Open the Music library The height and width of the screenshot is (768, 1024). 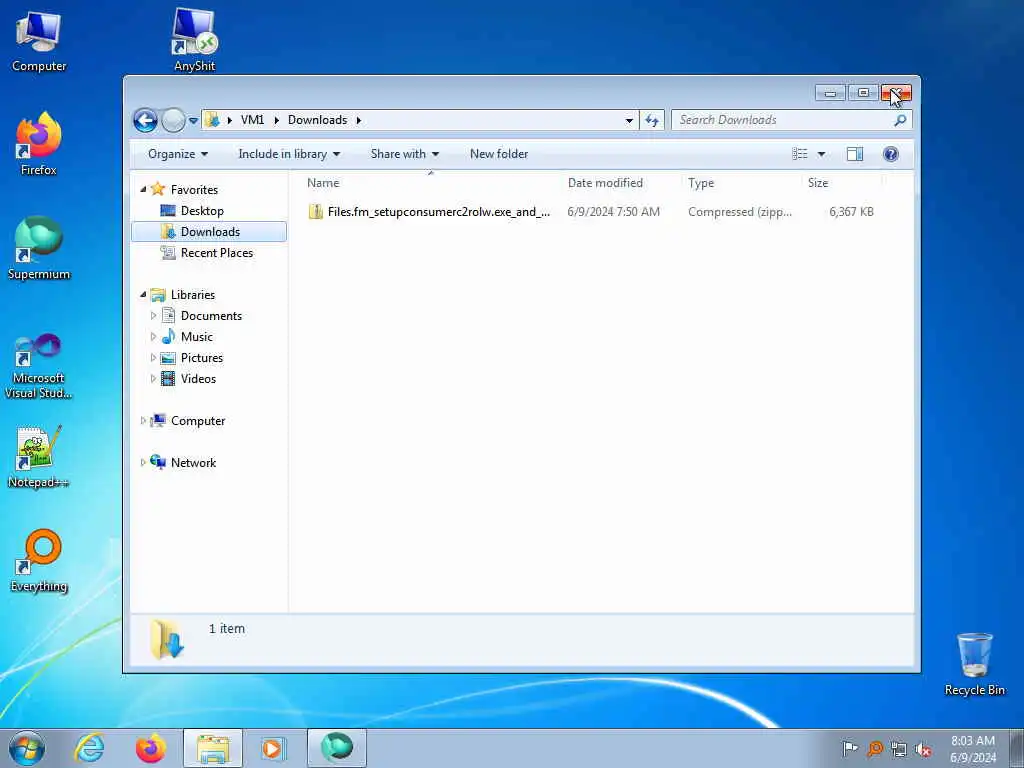click(x=197, y=337)
